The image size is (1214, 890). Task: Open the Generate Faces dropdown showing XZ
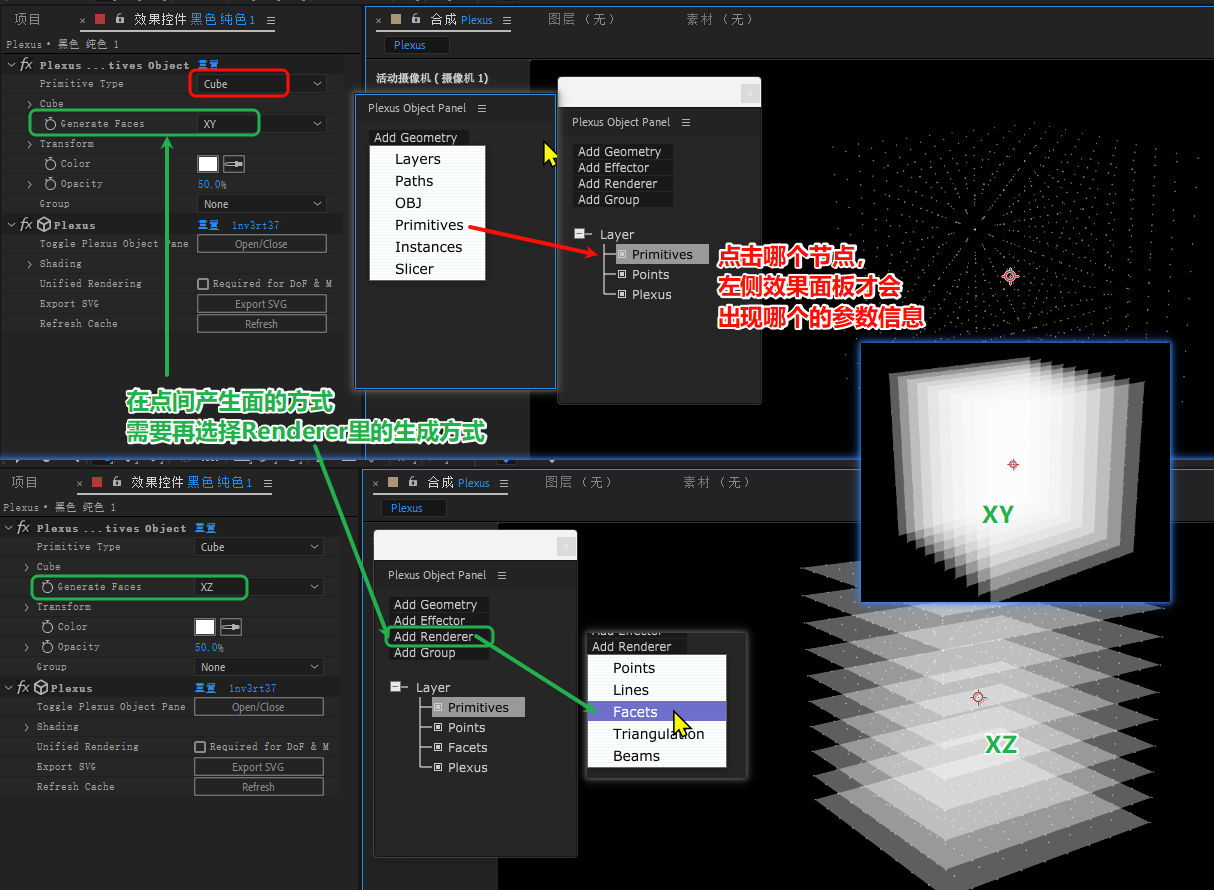point(259,587)
